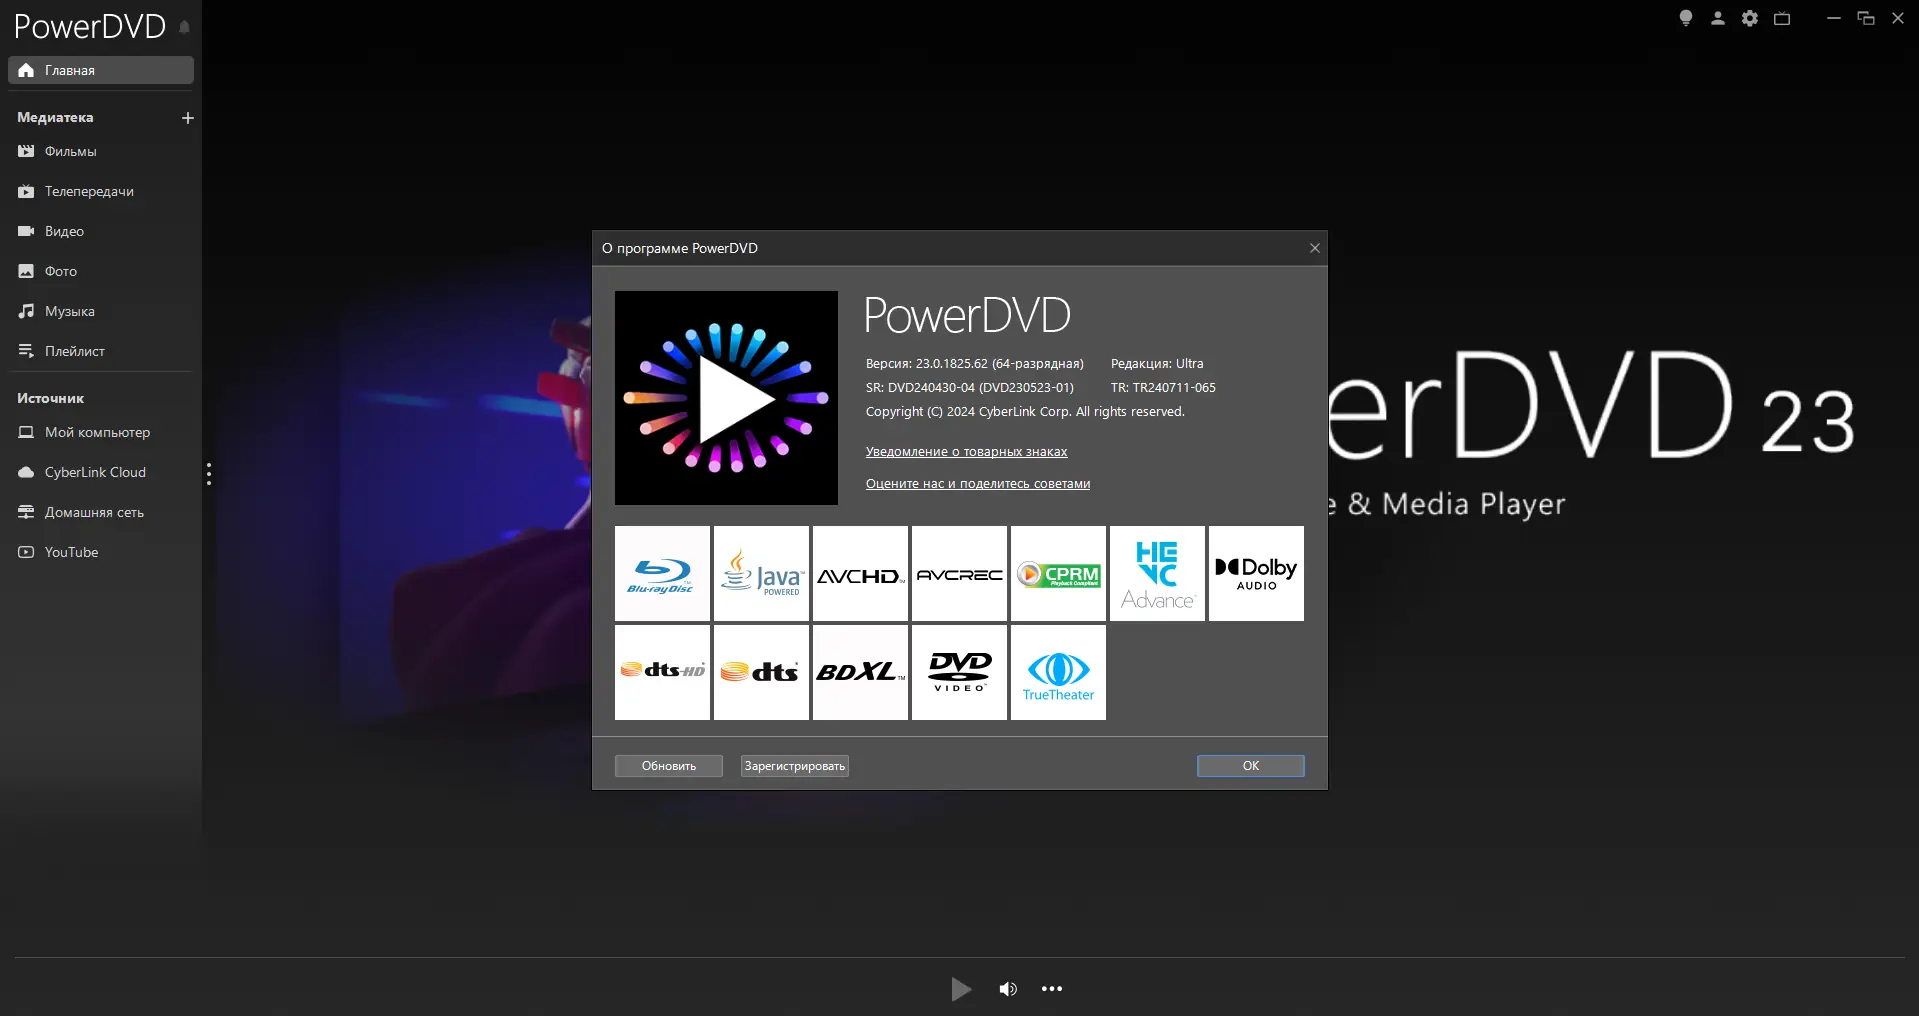Screen dimensions: 1919x1016
Task: Click the dts-HD logo tile
Action: (662, 672)
